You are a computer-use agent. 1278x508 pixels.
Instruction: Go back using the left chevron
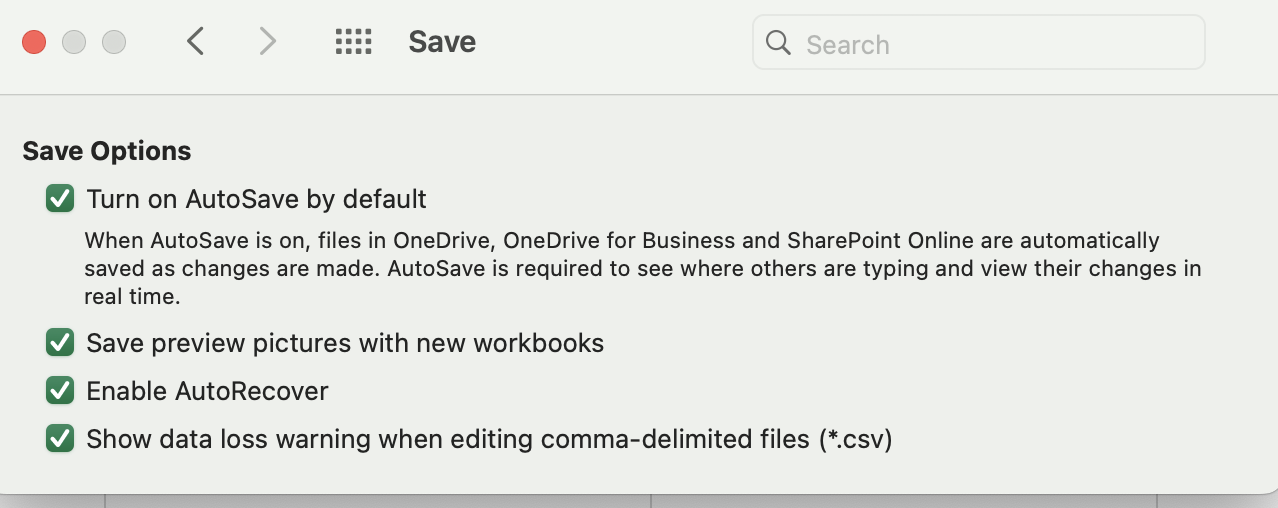pos(196,42)
